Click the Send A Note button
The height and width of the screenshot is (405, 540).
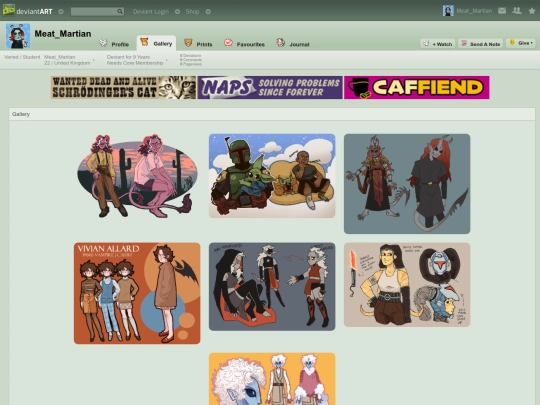481,44
